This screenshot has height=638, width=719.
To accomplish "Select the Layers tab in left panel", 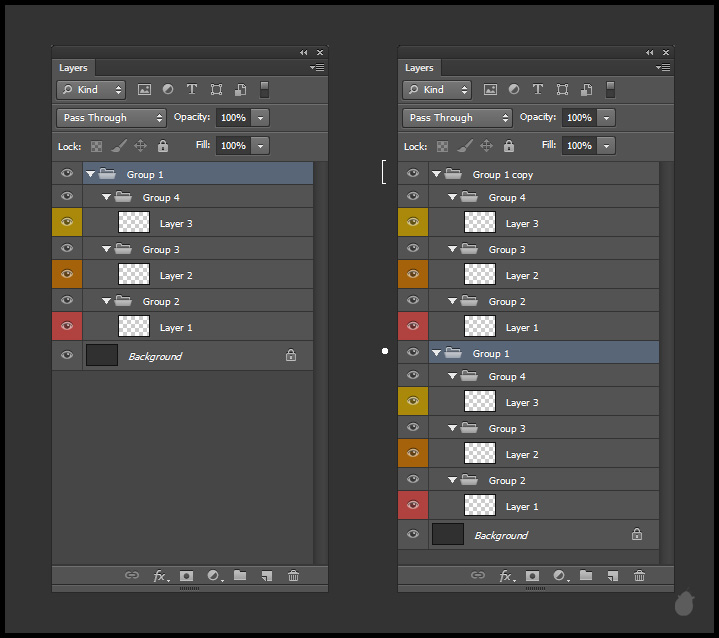I will coord(73,68).
